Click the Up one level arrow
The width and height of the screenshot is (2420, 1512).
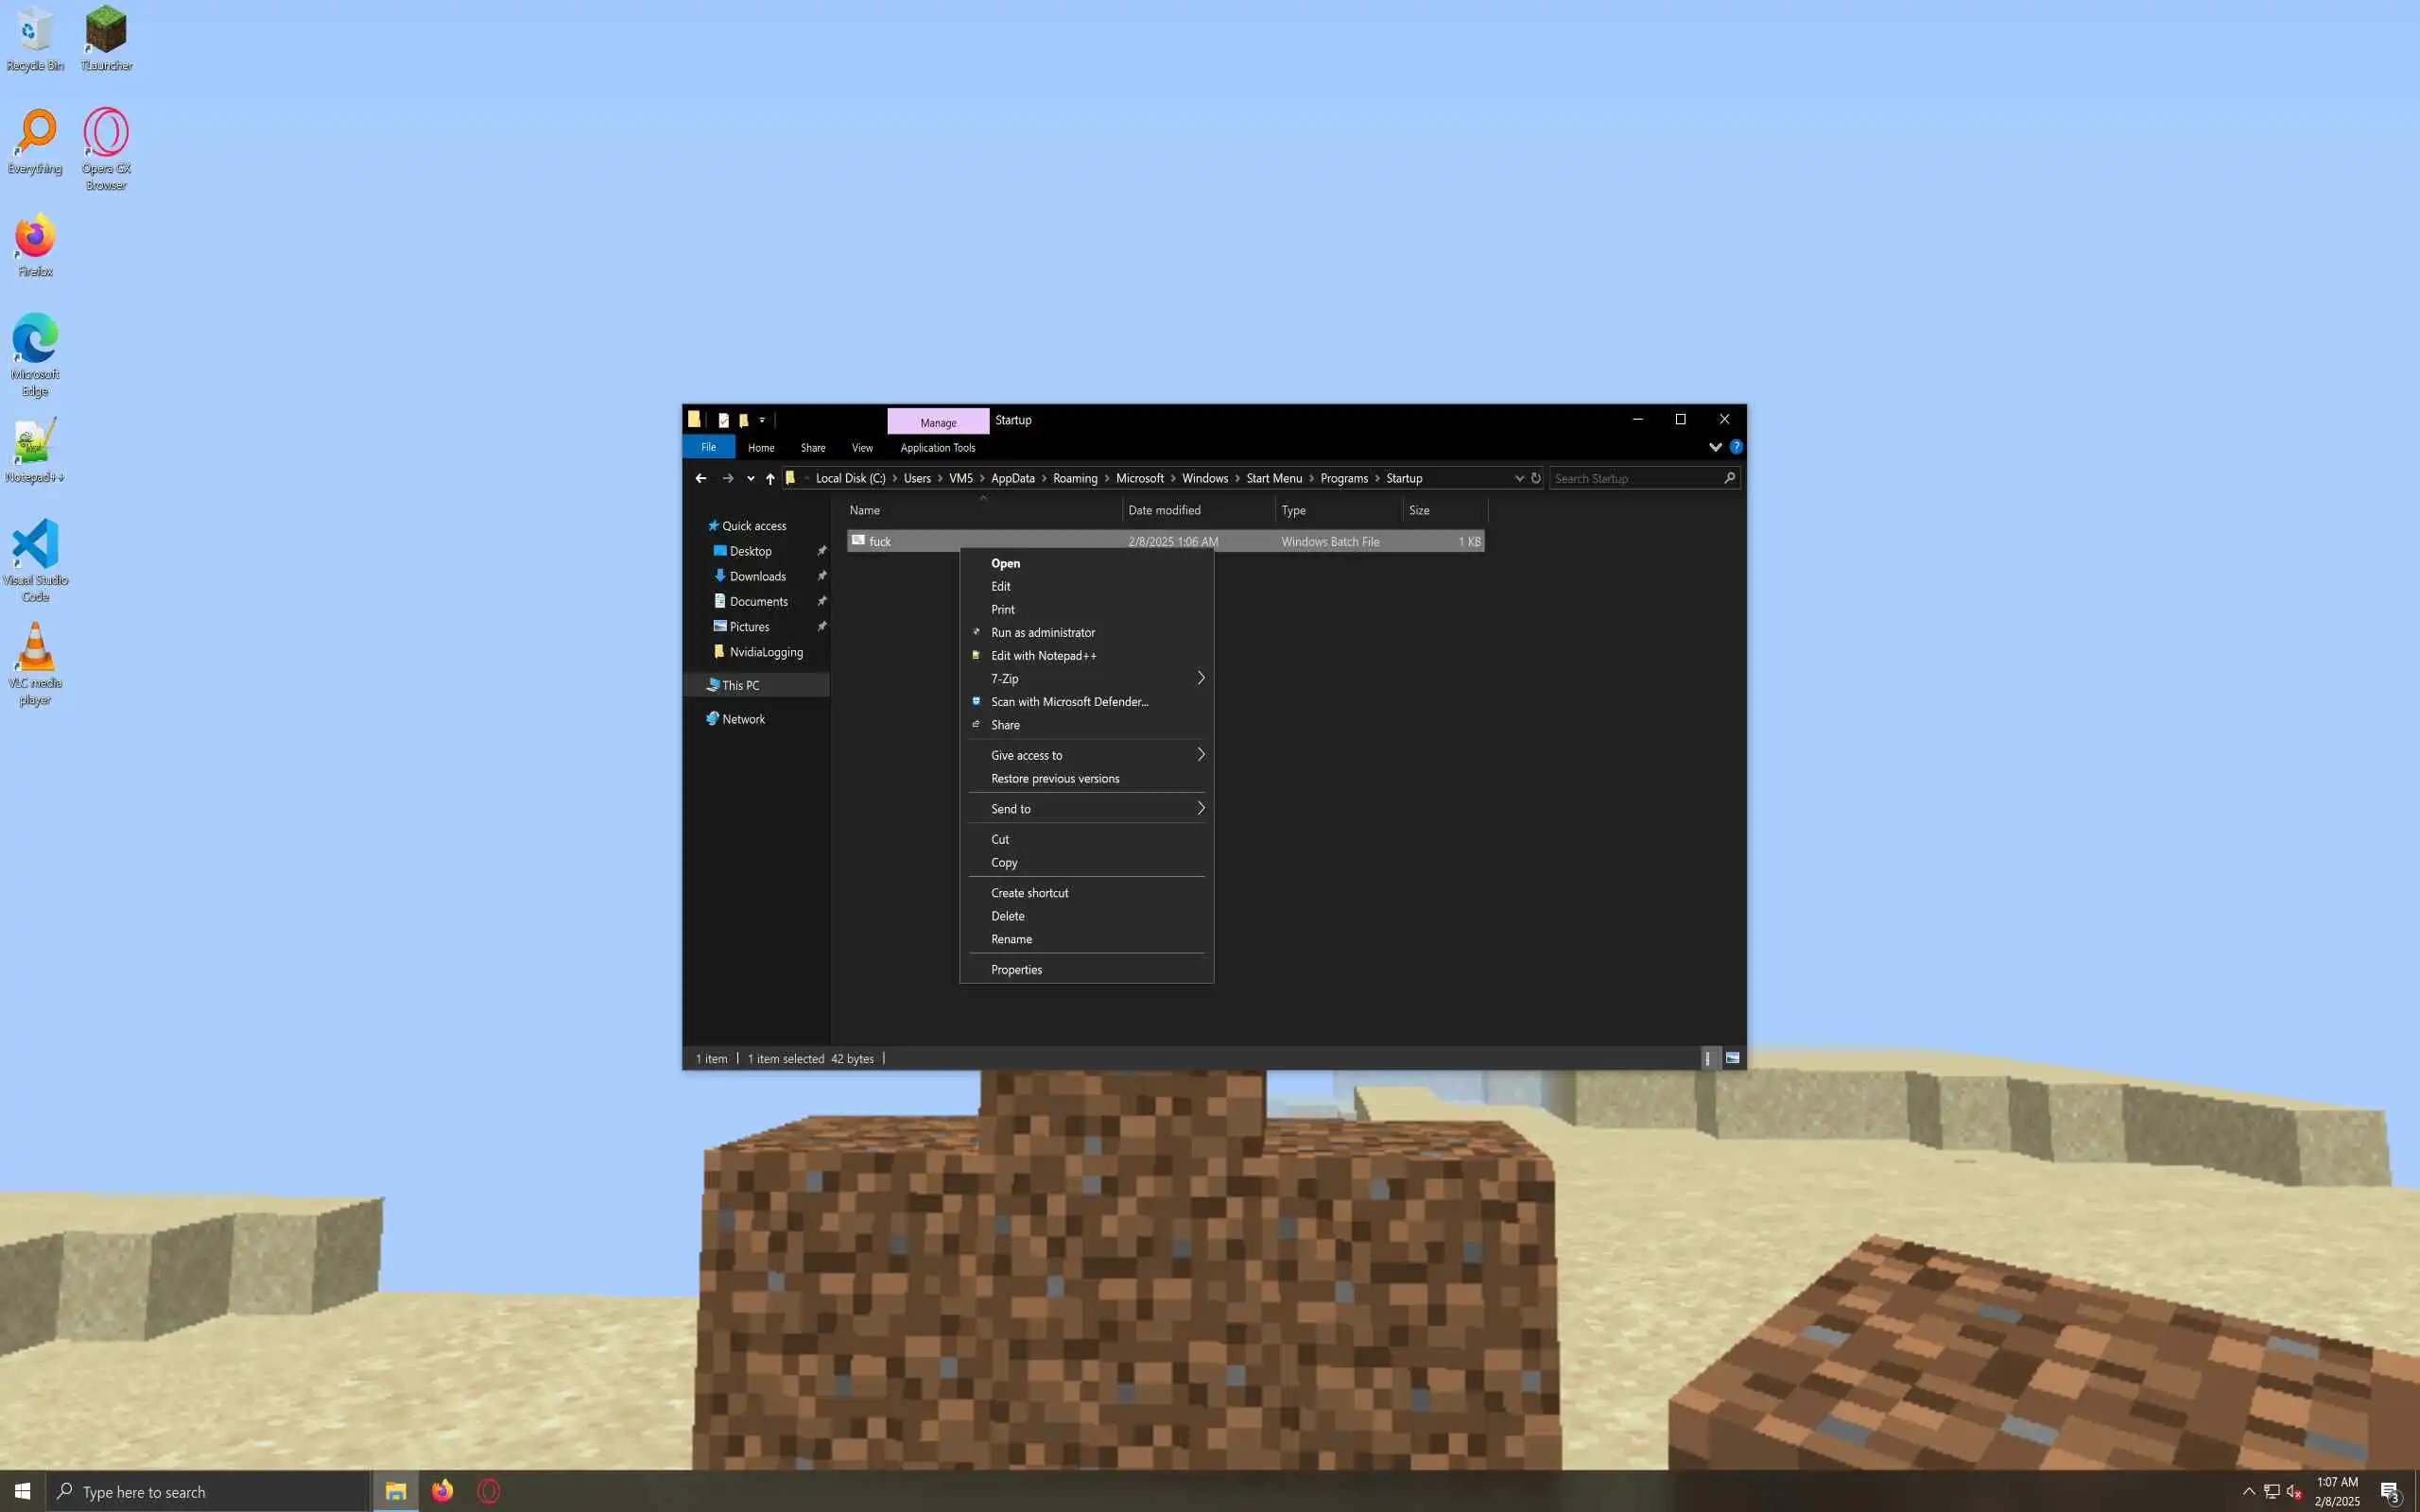[x=770, y=478]
